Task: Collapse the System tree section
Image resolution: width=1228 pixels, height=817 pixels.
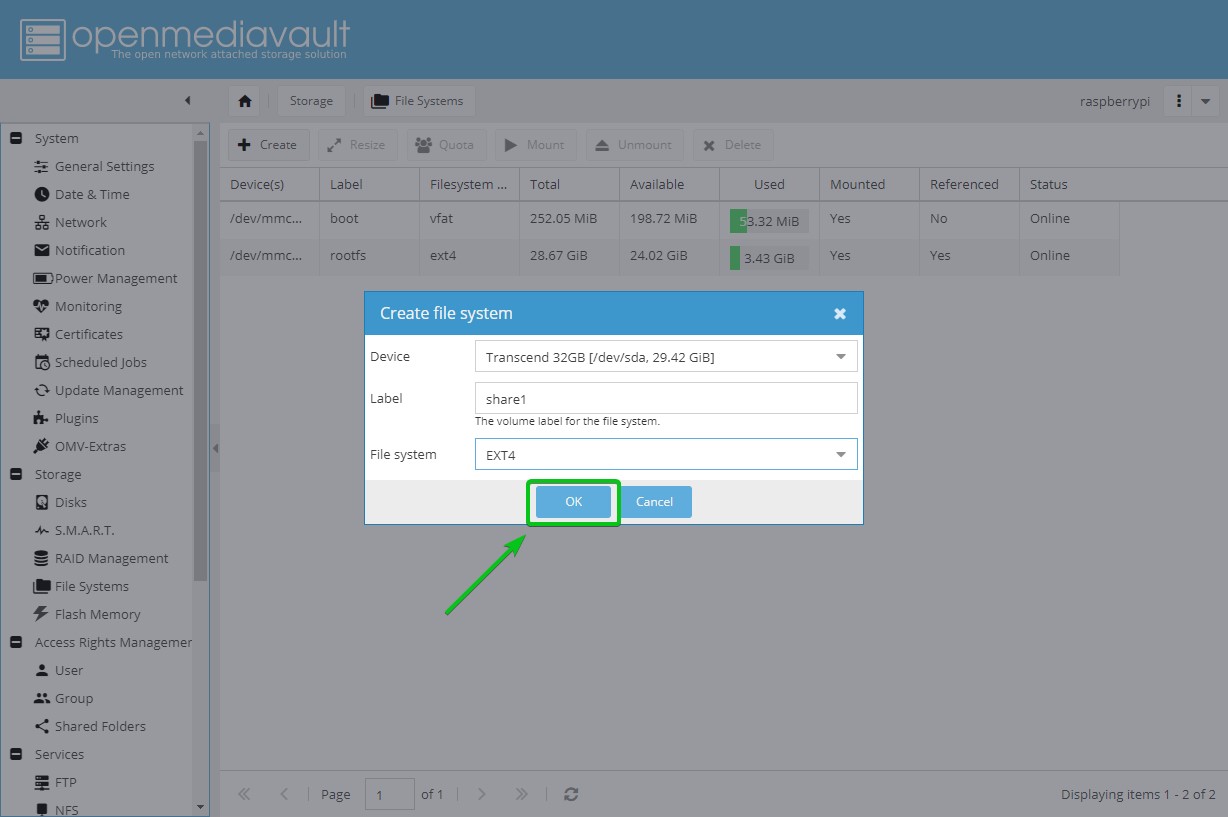Action: point(16,138)
